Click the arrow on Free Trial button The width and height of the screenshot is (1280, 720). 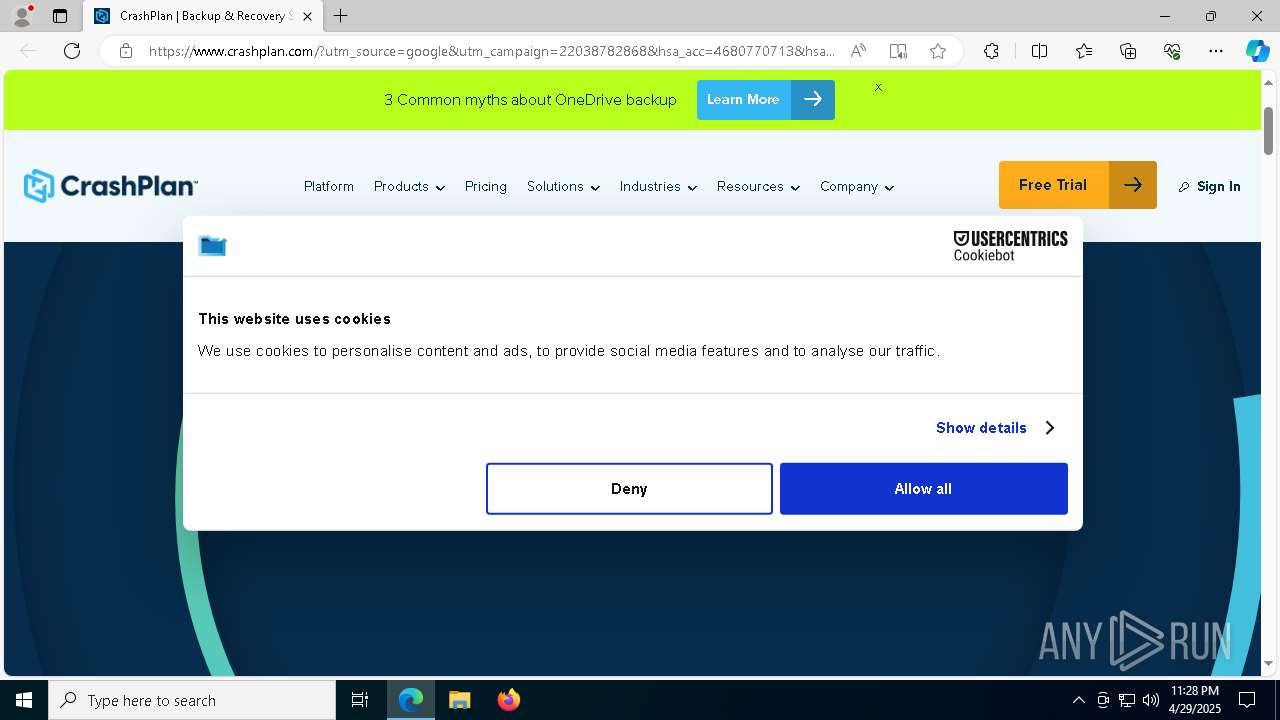(1133, 185)
